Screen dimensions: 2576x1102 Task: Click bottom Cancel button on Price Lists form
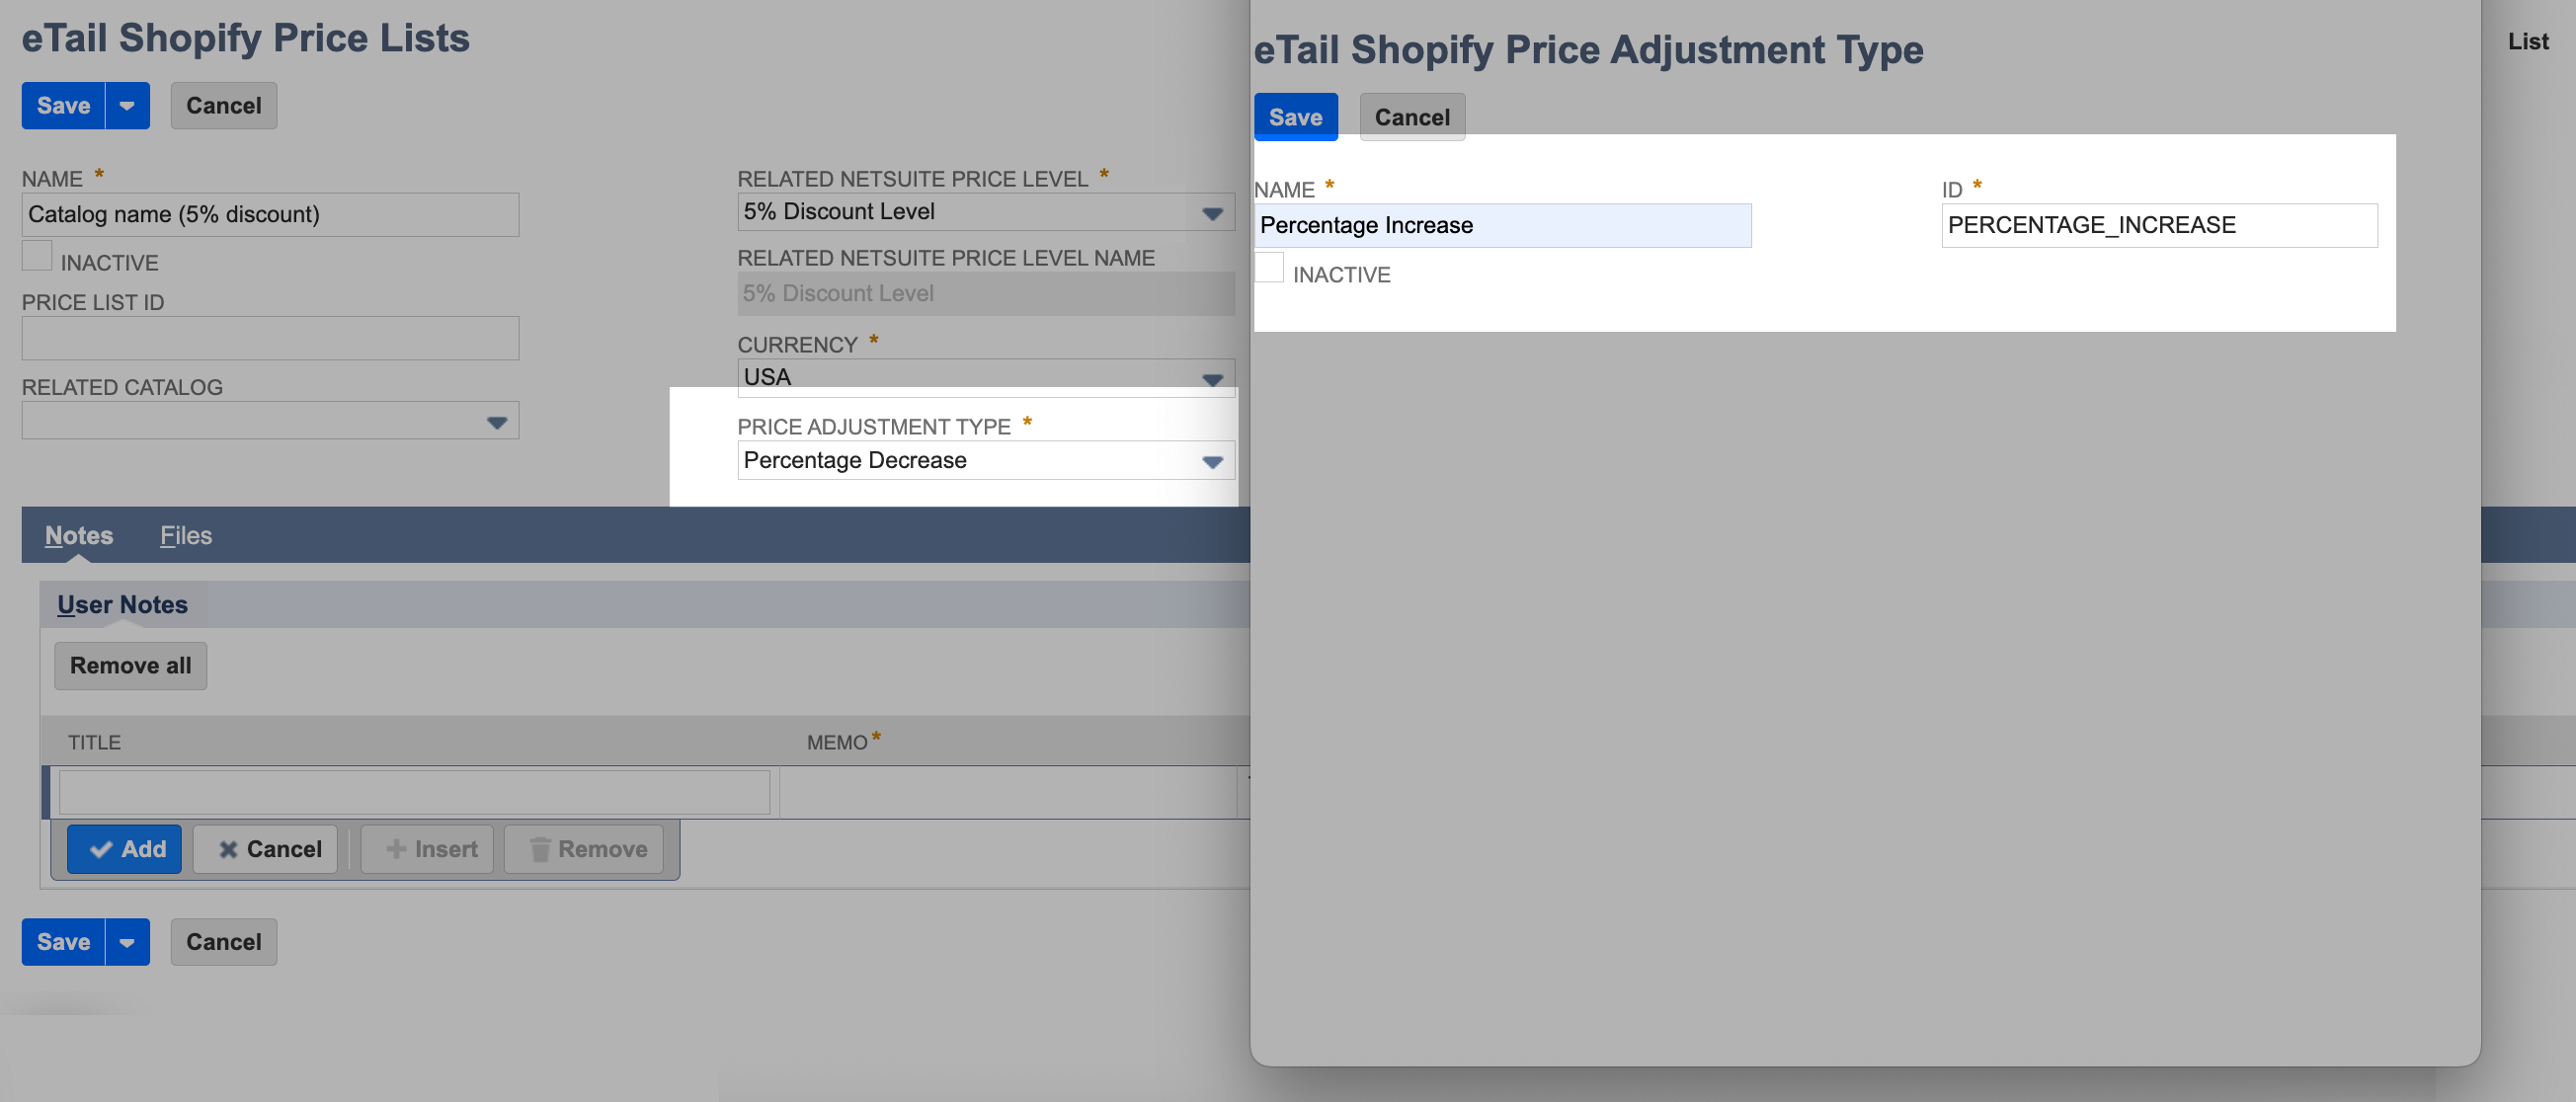click(224, 941)
